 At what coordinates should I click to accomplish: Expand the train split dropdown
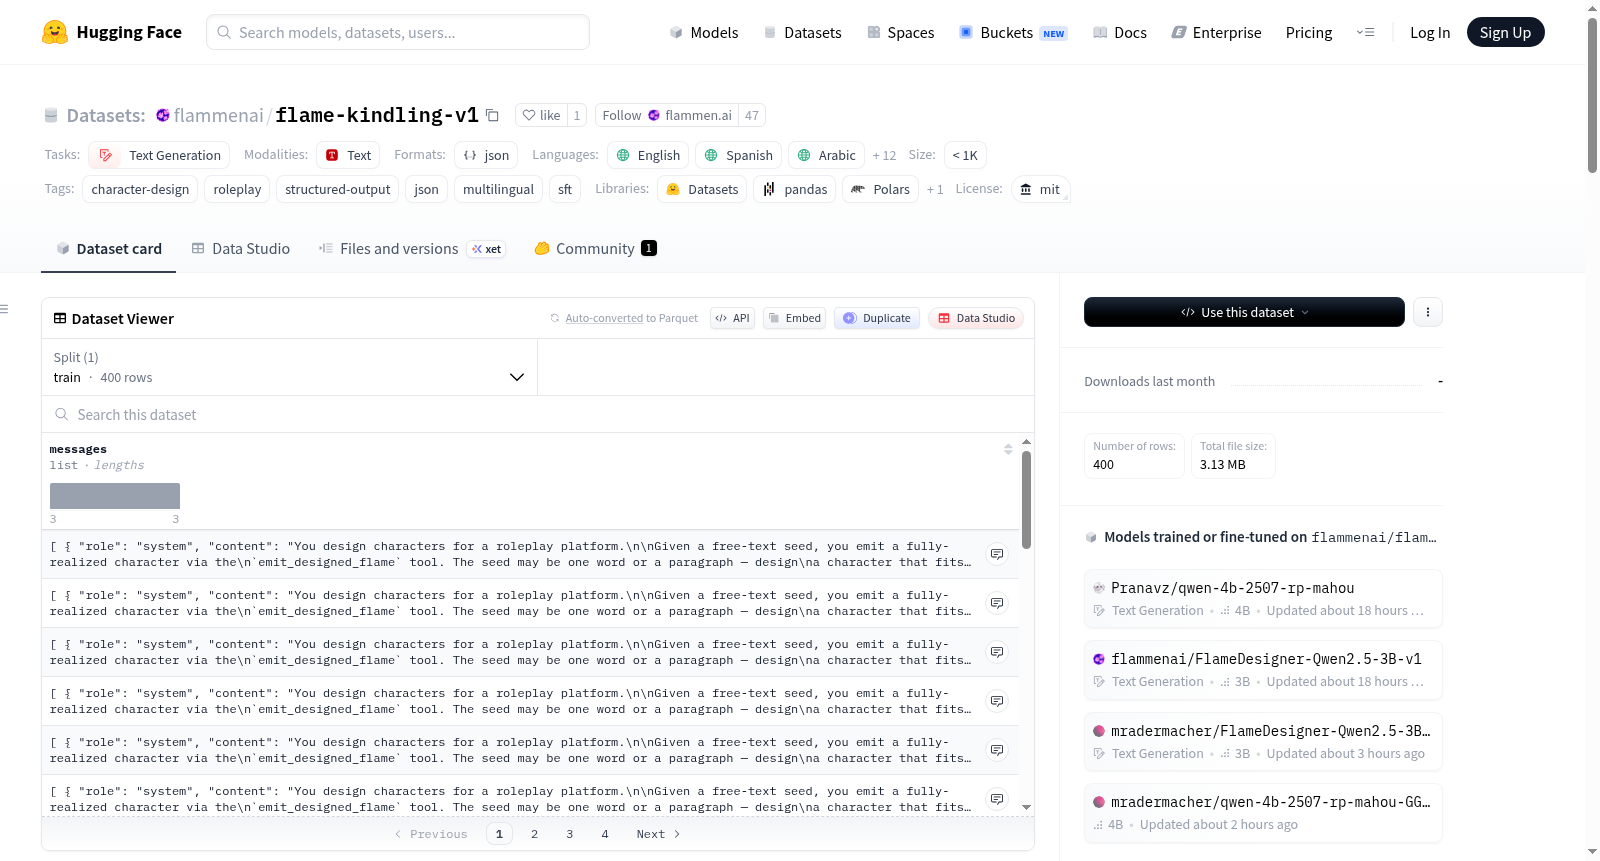coord(289,367)
